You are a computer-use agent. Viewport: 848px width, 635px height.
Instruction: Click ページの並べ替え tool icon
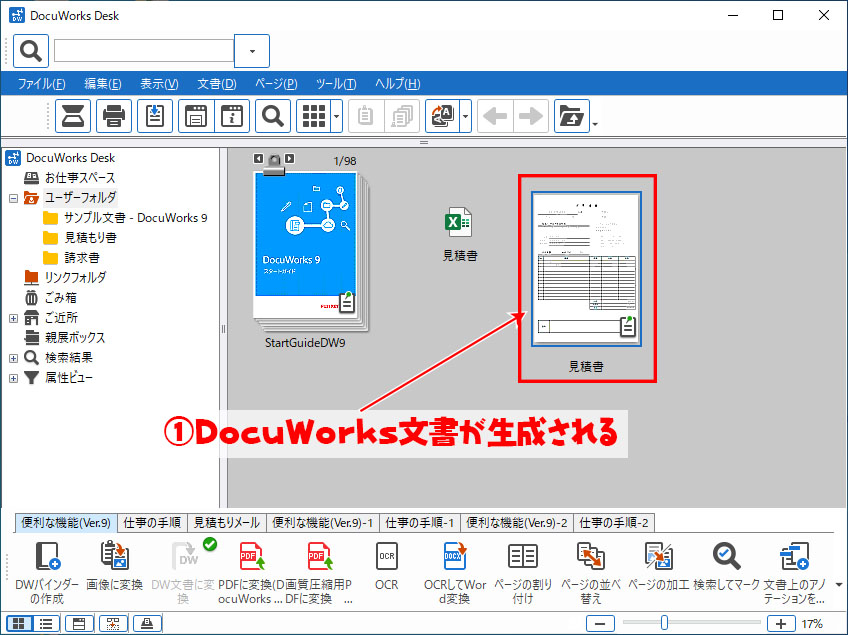point(591,556)
